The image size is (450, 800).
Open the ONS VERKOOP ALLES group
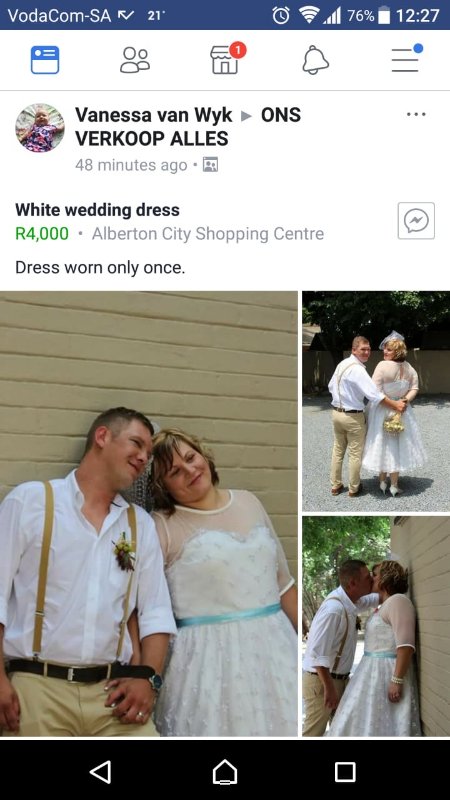click(x=188, y=127)
